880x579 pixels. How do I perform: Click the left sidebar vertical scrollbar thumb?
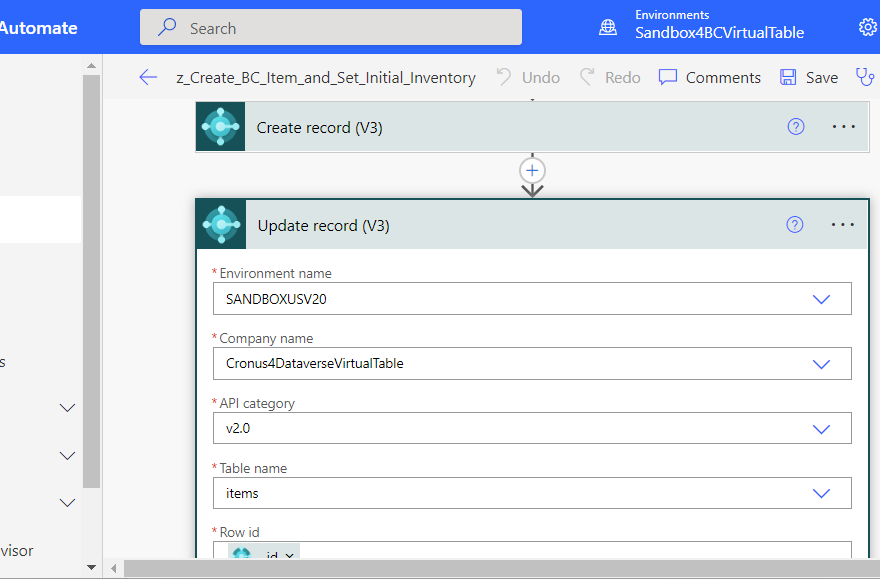click(91, 281)
